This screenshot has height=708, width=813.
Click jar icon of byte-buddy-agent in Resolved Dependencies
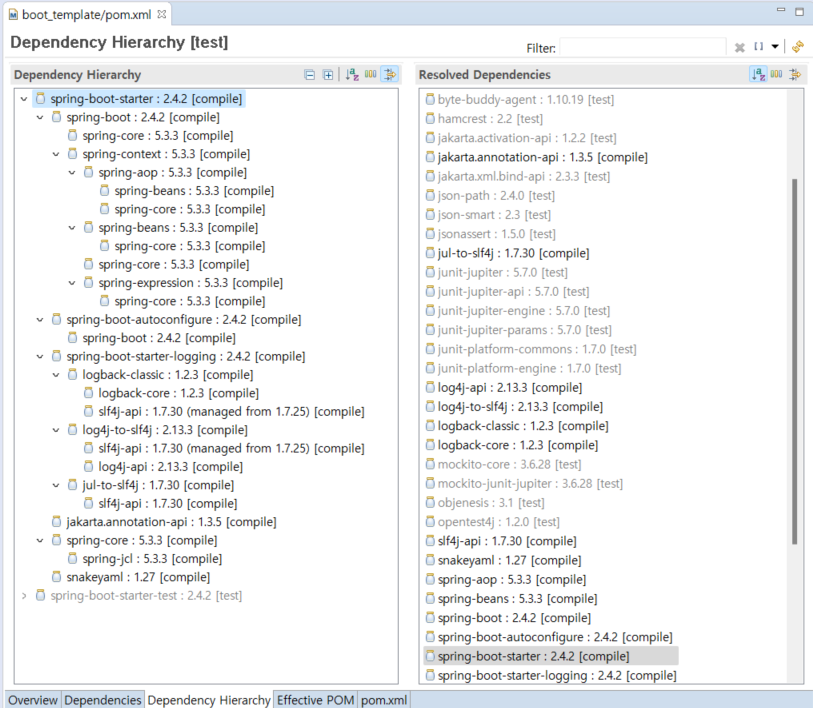(430, 99)
